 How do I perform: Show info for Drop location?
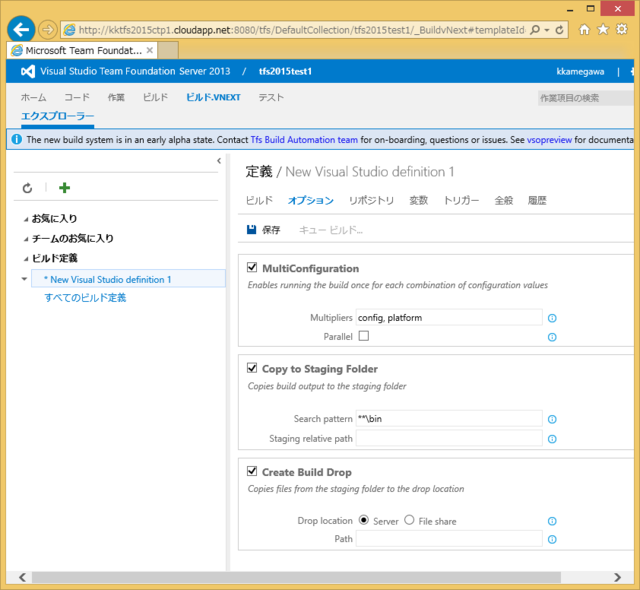552,521
